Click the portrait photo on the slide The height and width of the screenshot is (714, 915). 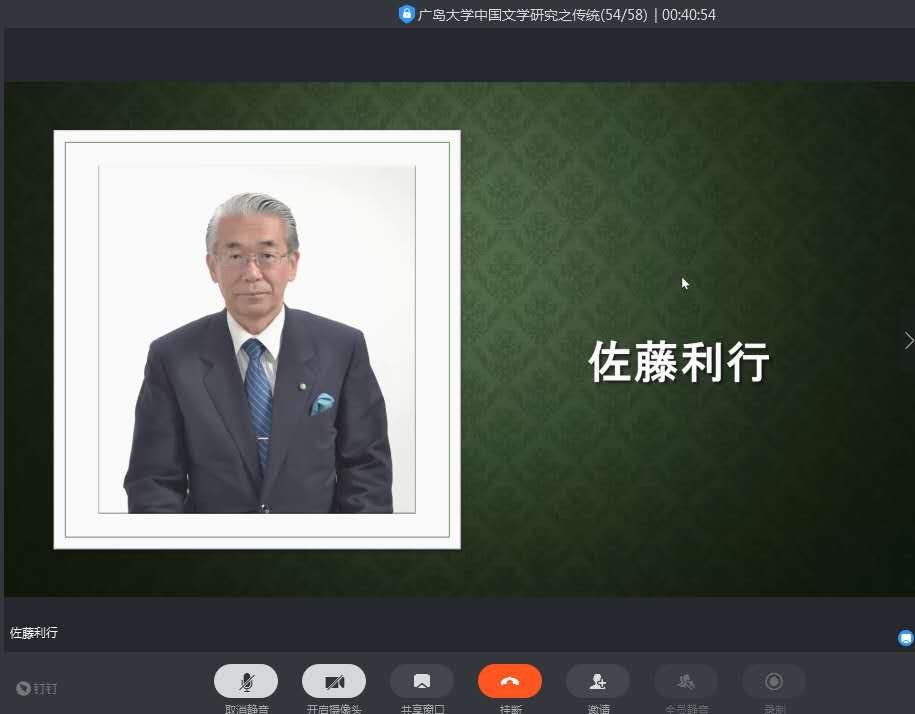(x=257, y=340)
